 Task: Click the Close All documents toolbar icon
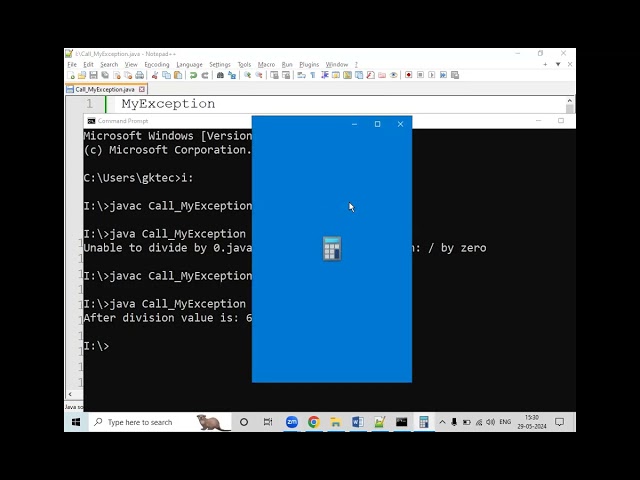(128, 75)
